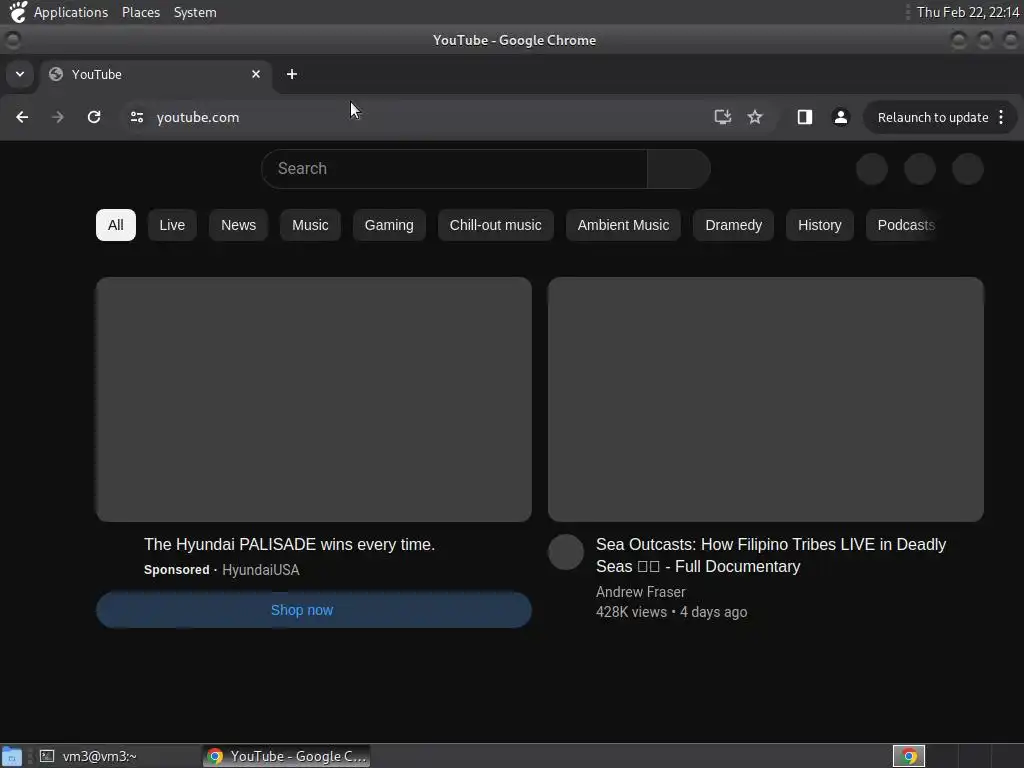Screen dimensions: 1024x768
Task: Click the forward navigation arrow
Action: click(x=57, y=117)
